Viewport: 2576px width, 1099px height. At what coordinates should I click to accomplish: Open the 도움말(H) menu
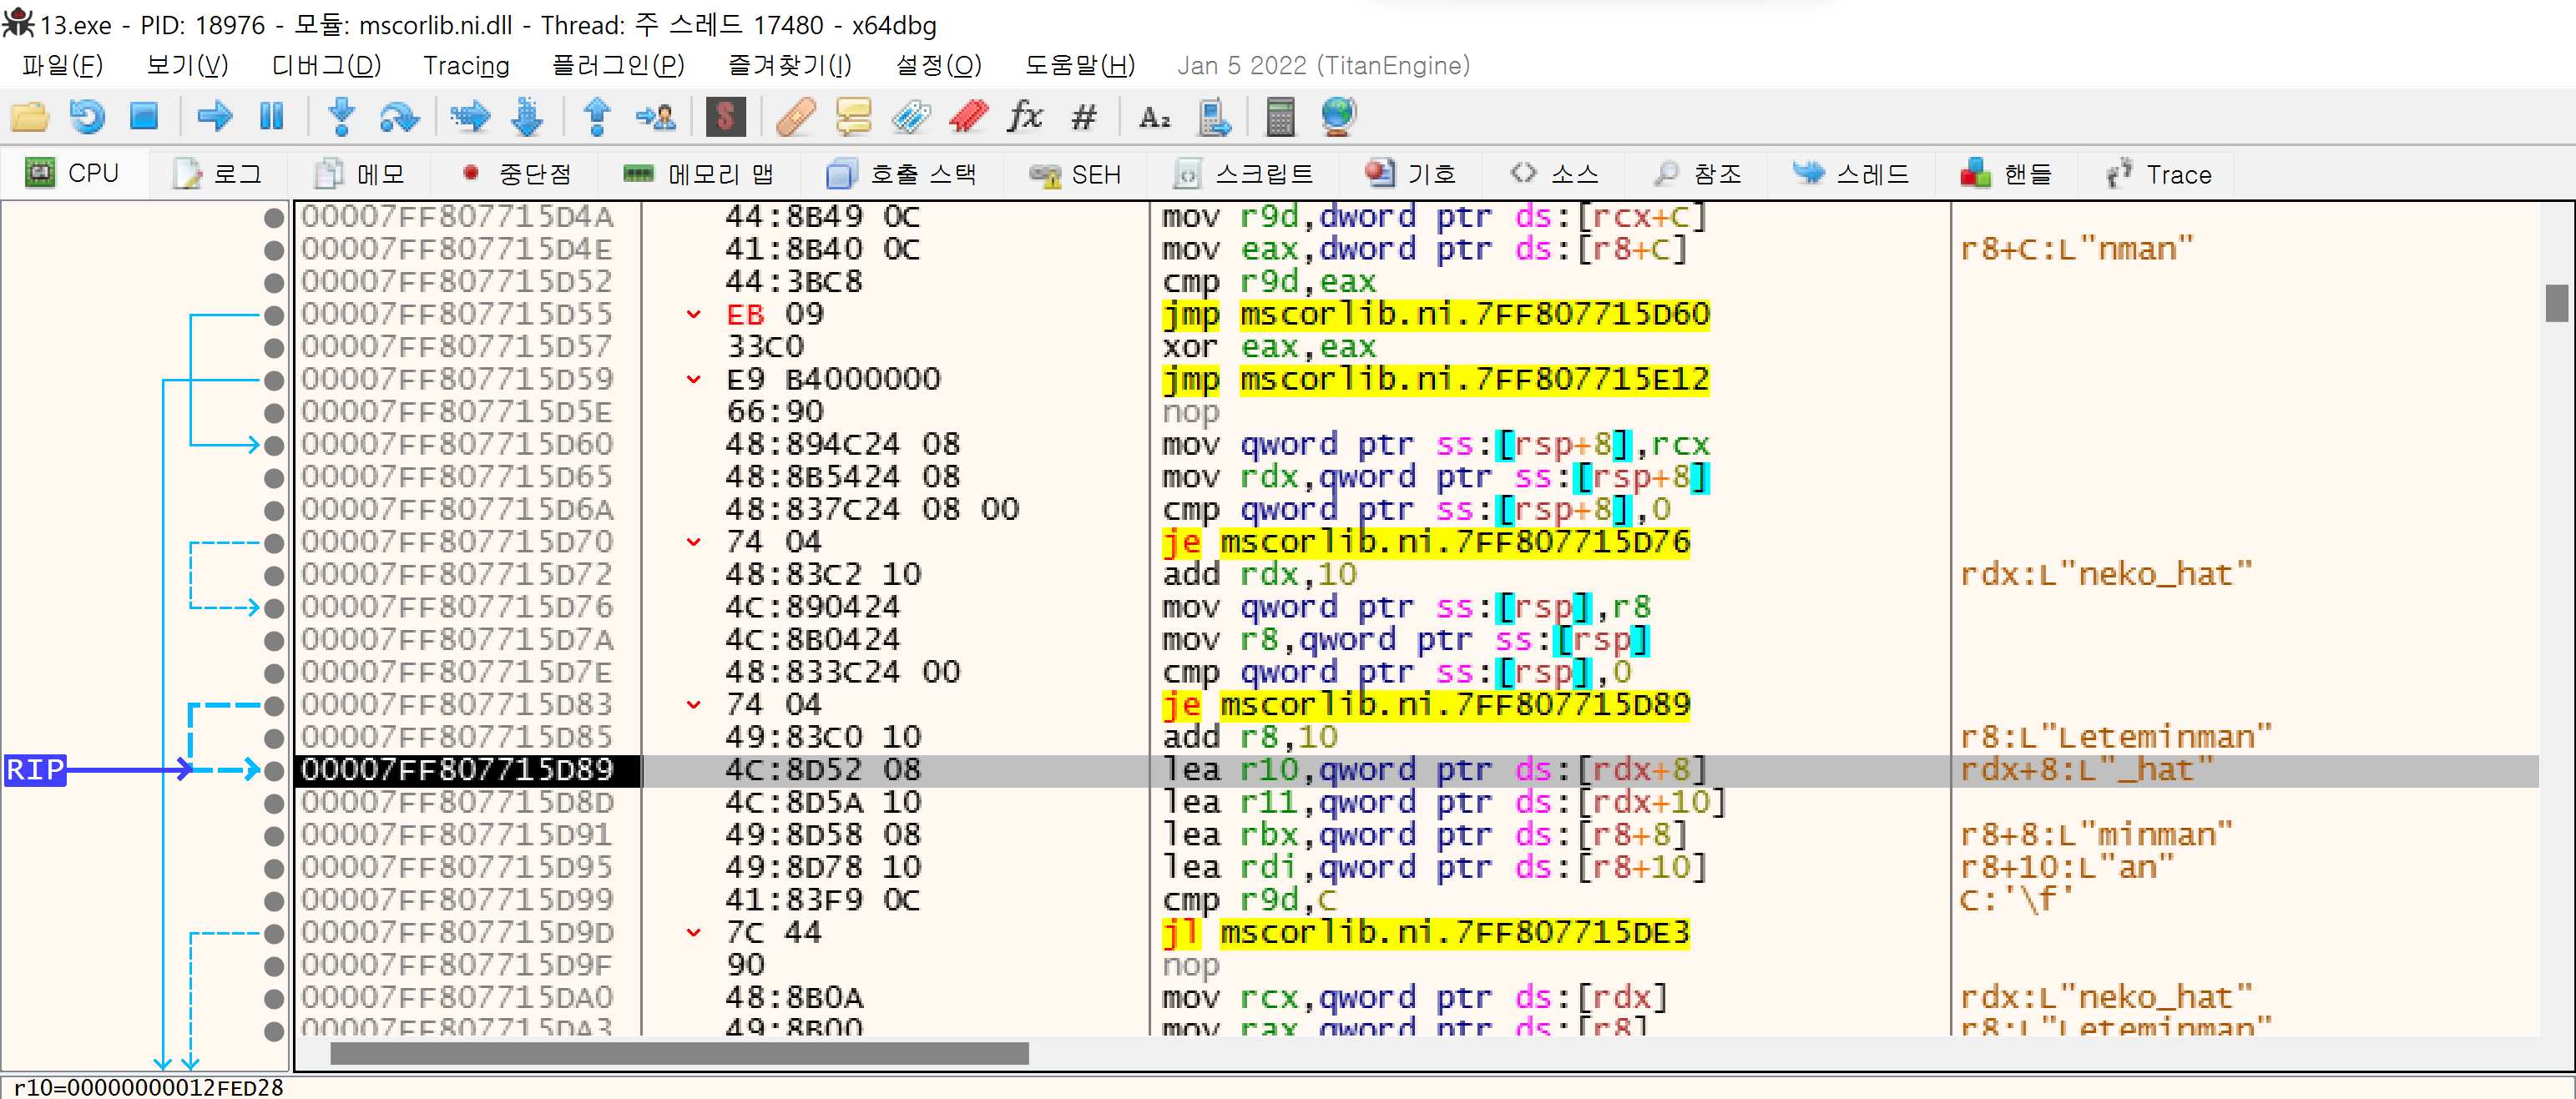coord(1079,65)
